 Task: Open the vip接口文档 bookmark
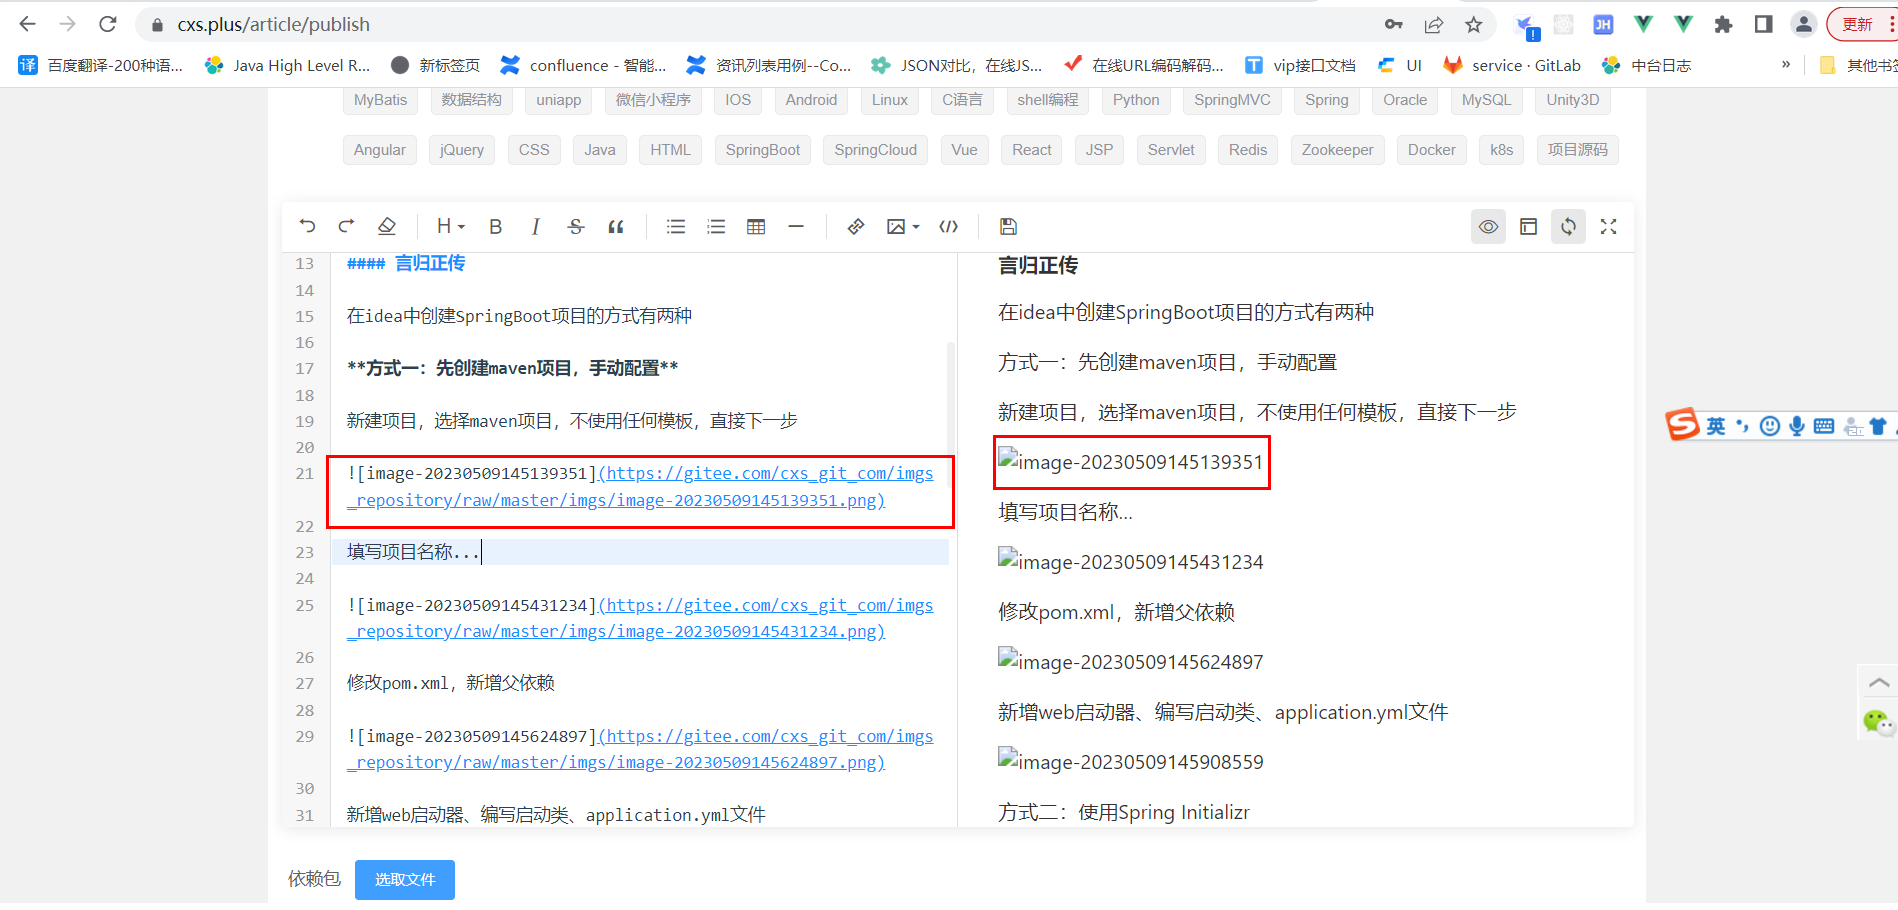point(1300,66)
